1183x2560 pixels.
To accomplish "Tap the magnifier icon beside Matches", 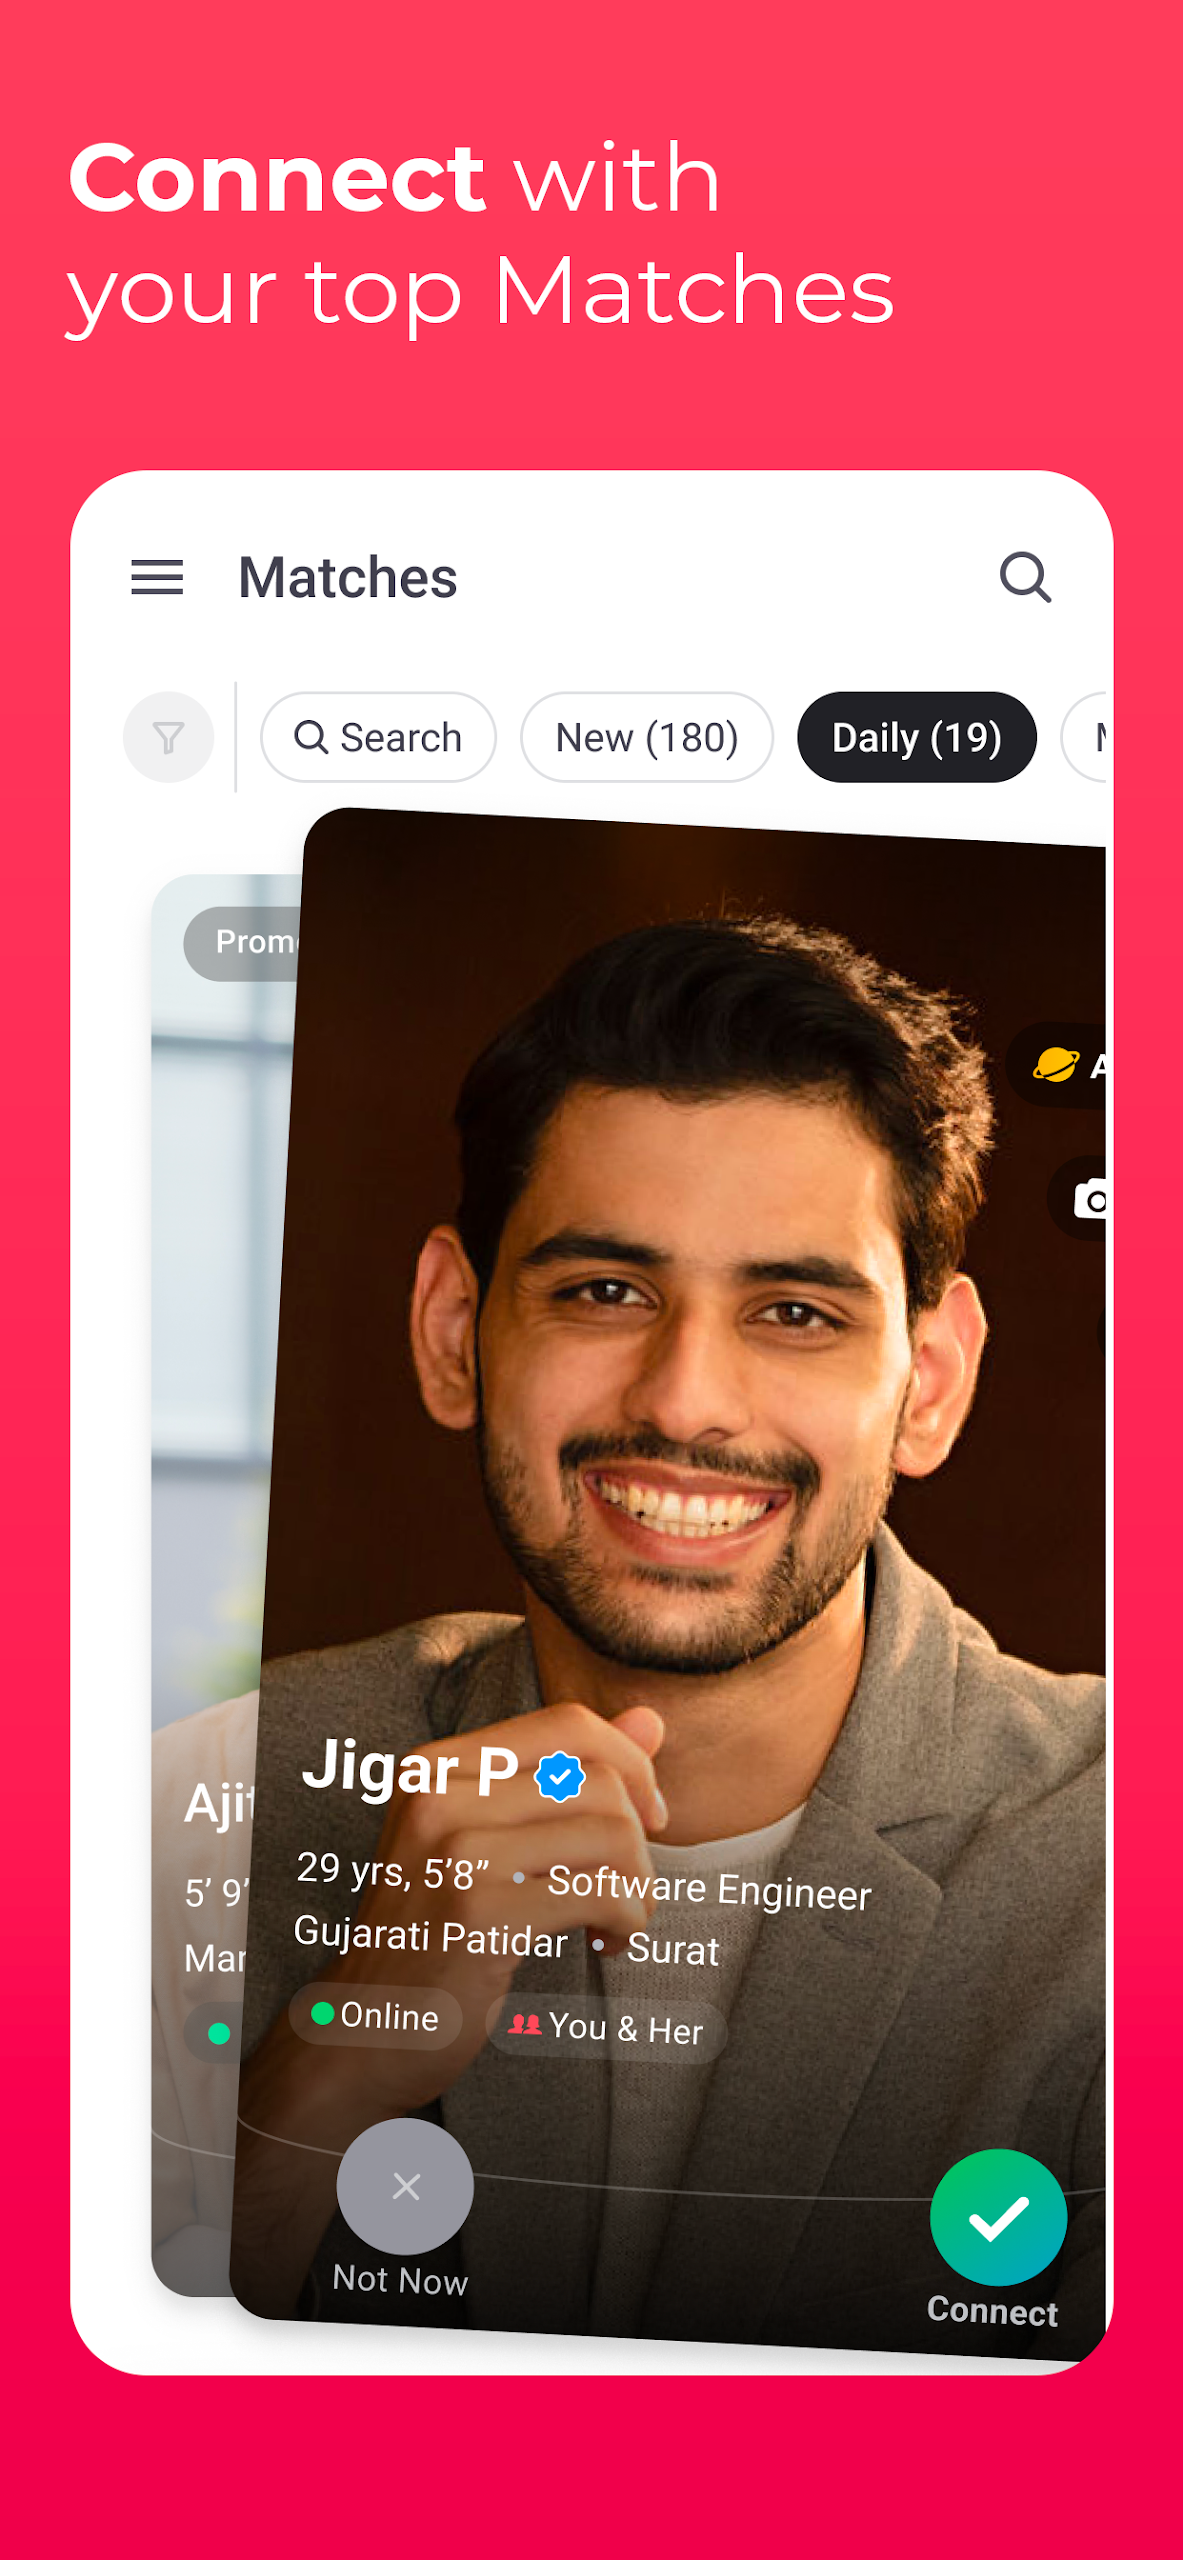I will (x=1025, y=577).
